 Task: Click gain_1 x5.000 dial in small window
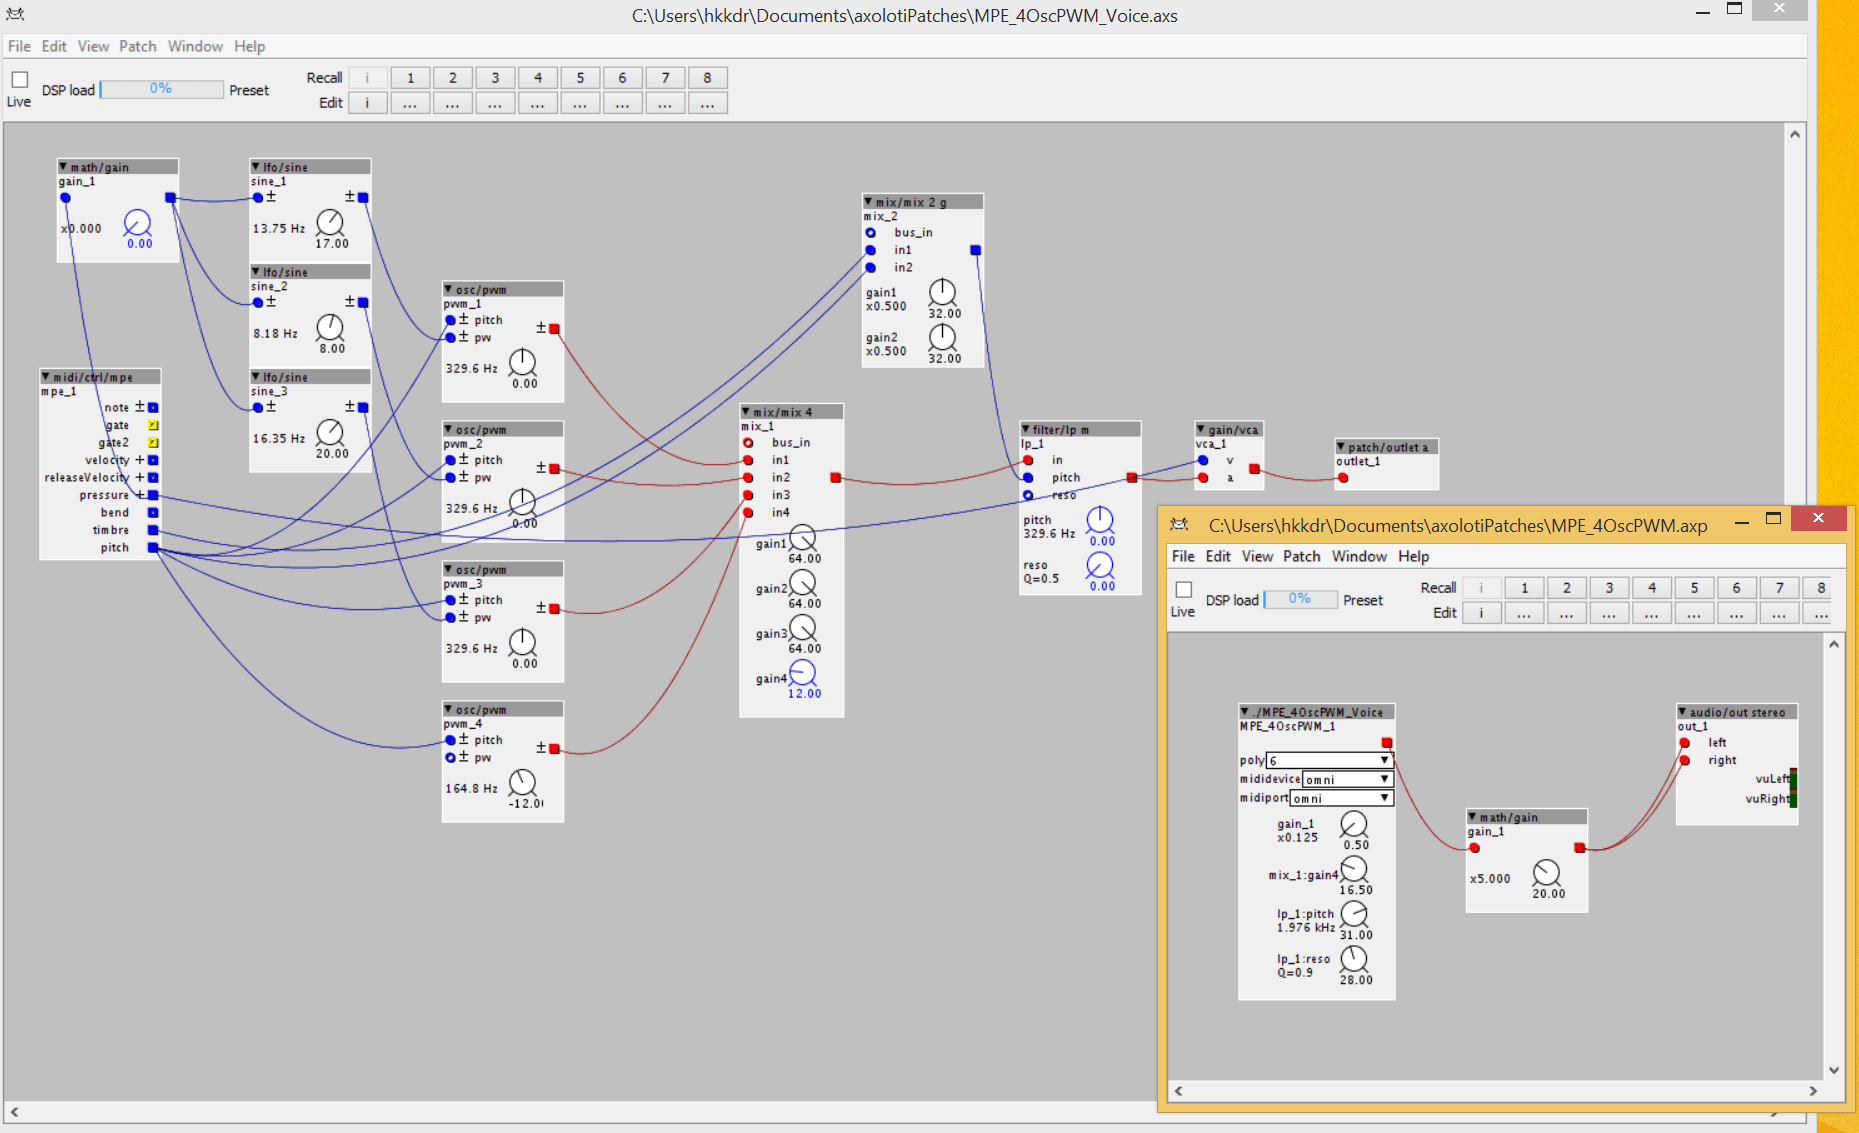(1546, 872)
